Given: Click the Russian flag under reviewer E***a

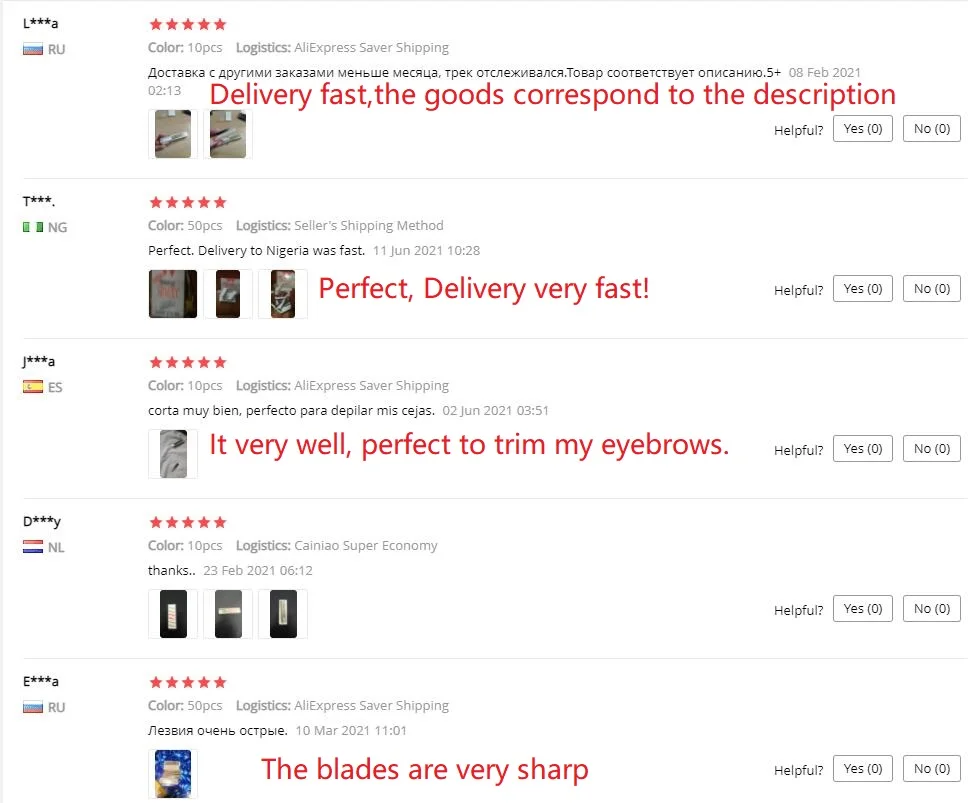Looking at the screenshot, I should tap(32, 707).
